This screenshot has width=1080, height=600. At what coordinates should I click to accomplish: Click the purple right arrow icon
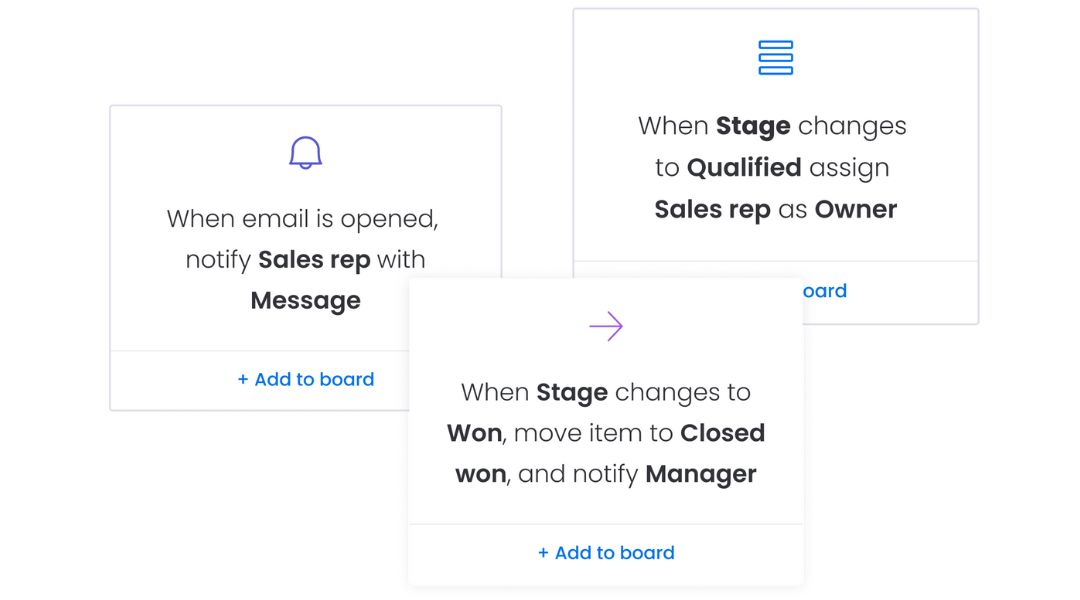[x=606, y=326]
